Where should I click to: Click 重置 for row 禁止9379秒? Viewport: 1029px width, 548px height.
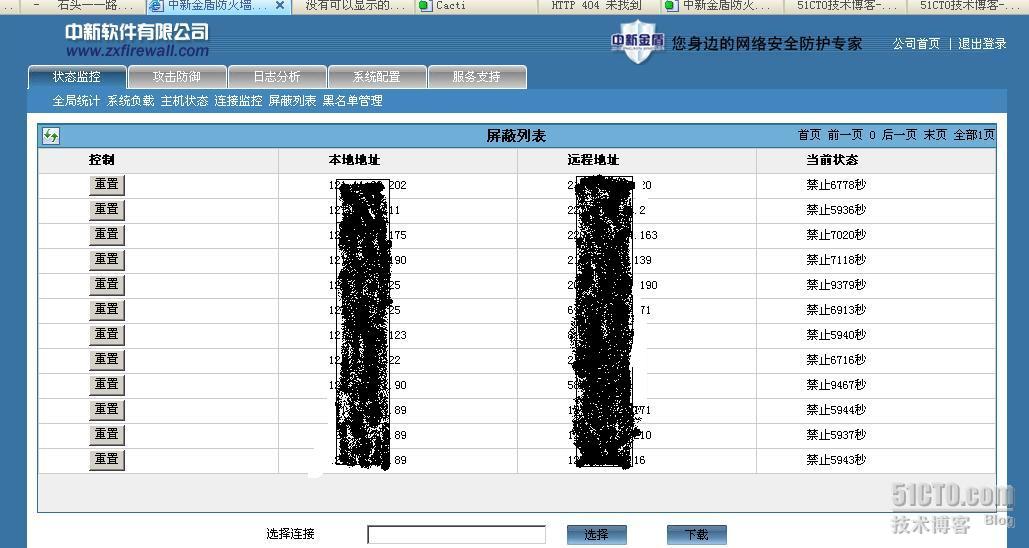click(106, 284)
